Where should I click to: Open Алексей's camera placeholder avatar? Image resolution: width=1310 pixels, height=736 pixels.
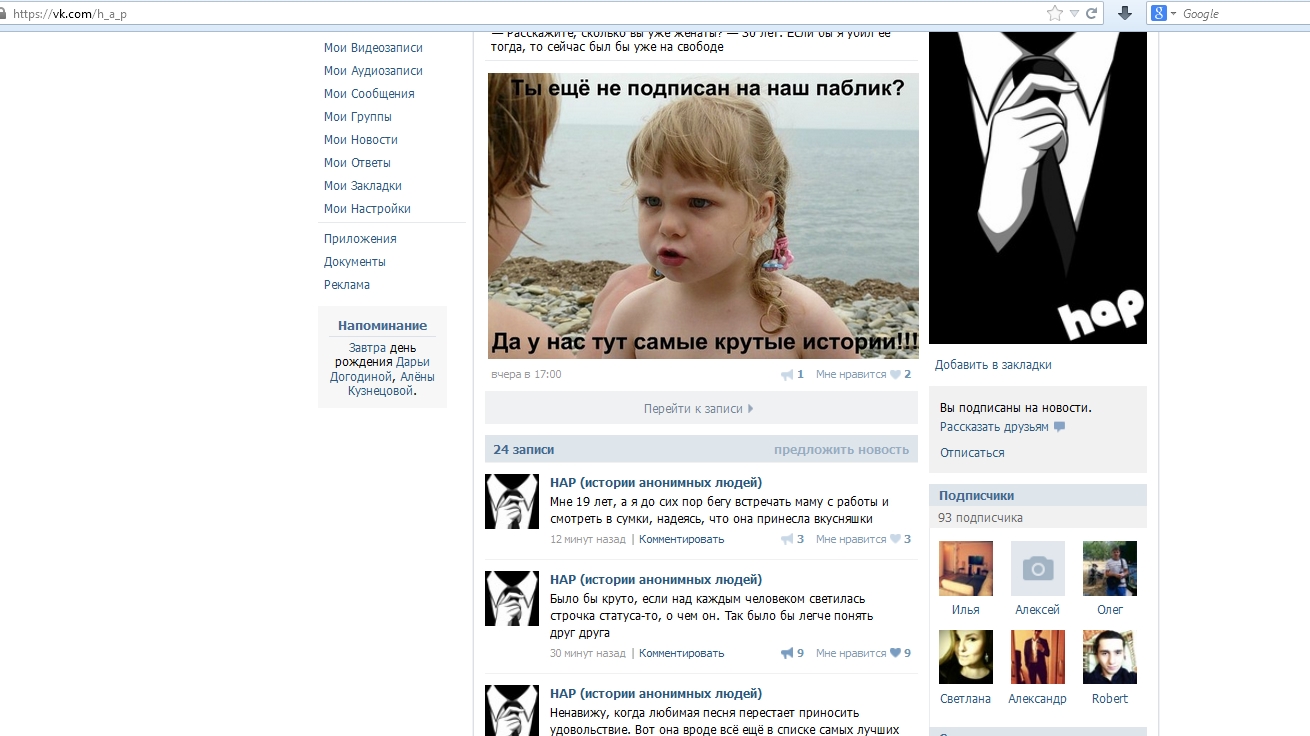1038,568
